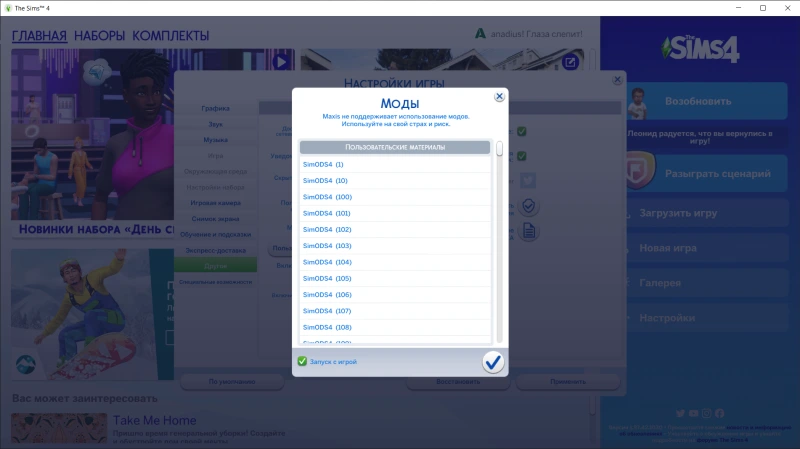This screenshot has height=449, width=800.
Task: Select SimODS4 (108) entry
Action: click(x=395, y=328)
